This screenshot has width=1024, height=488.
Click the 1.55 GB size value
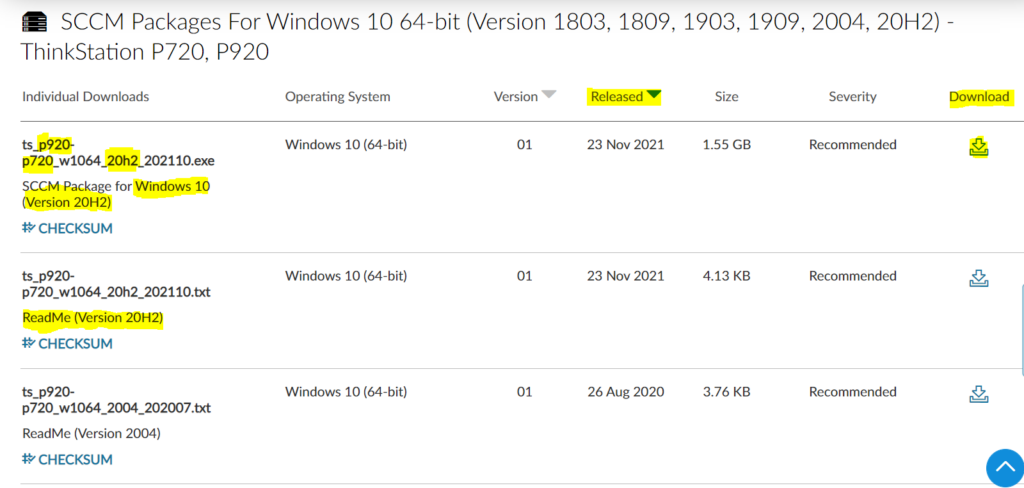(726, 144)
